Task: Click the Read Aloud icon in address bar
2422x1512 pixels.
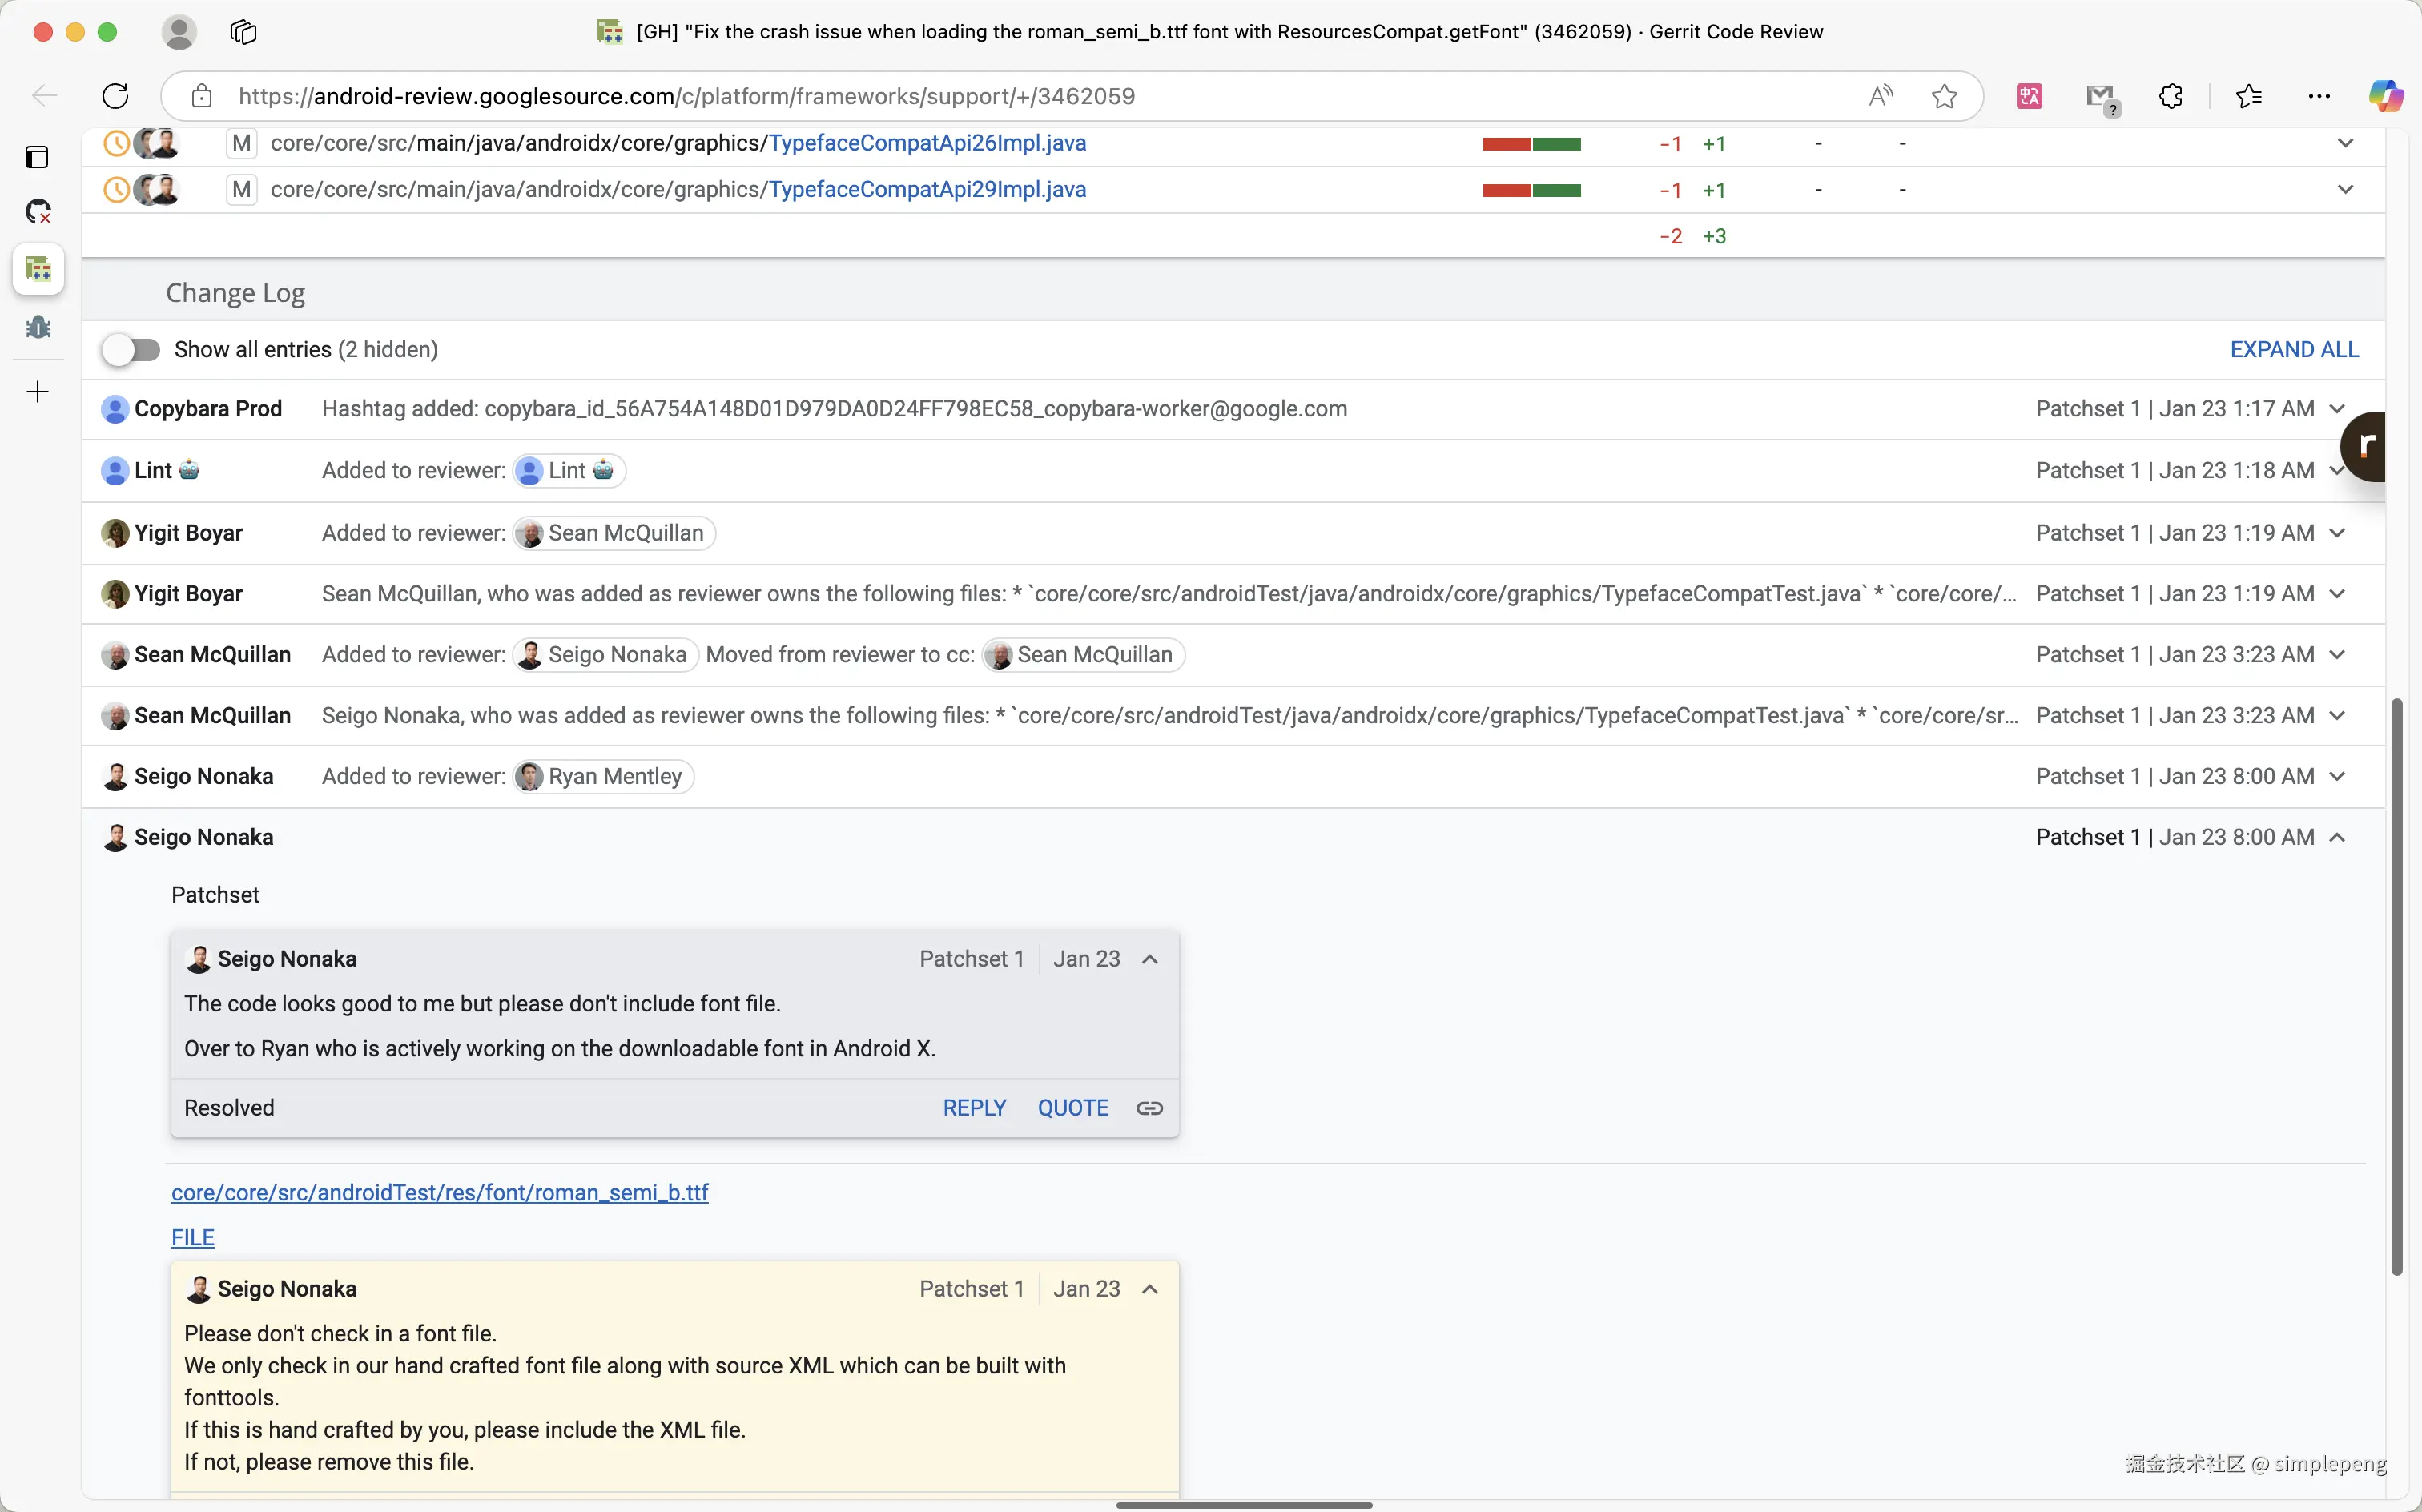Action: tap(1880, 96)
